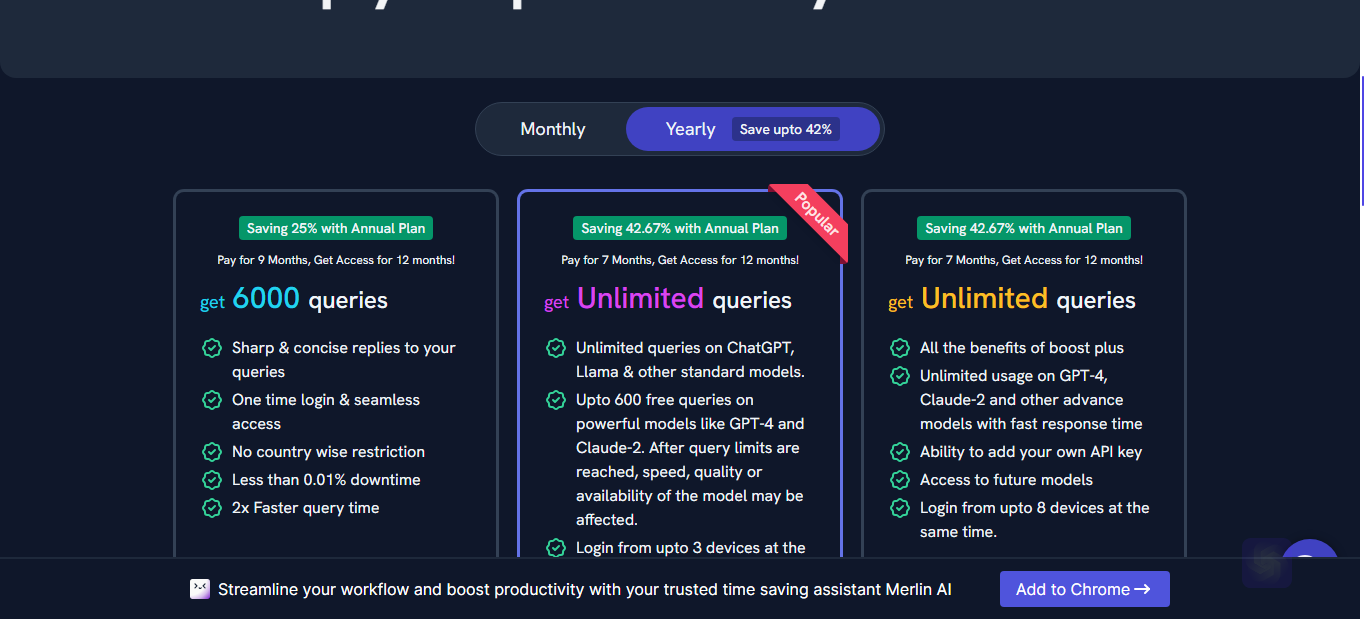The height and width of the screenshot is (619, 1366).
Task: Click the "get 6000 queries" heading
Action: [294, 299]
